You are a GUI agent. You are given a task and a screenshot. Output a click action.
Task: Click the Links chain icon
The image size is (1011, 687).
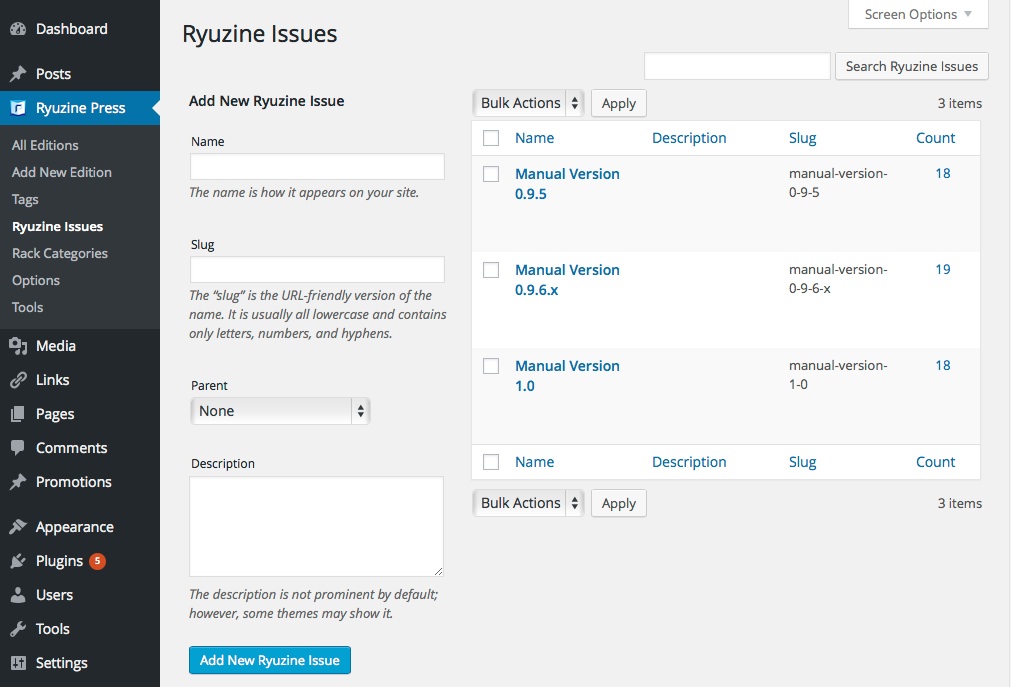18,380
